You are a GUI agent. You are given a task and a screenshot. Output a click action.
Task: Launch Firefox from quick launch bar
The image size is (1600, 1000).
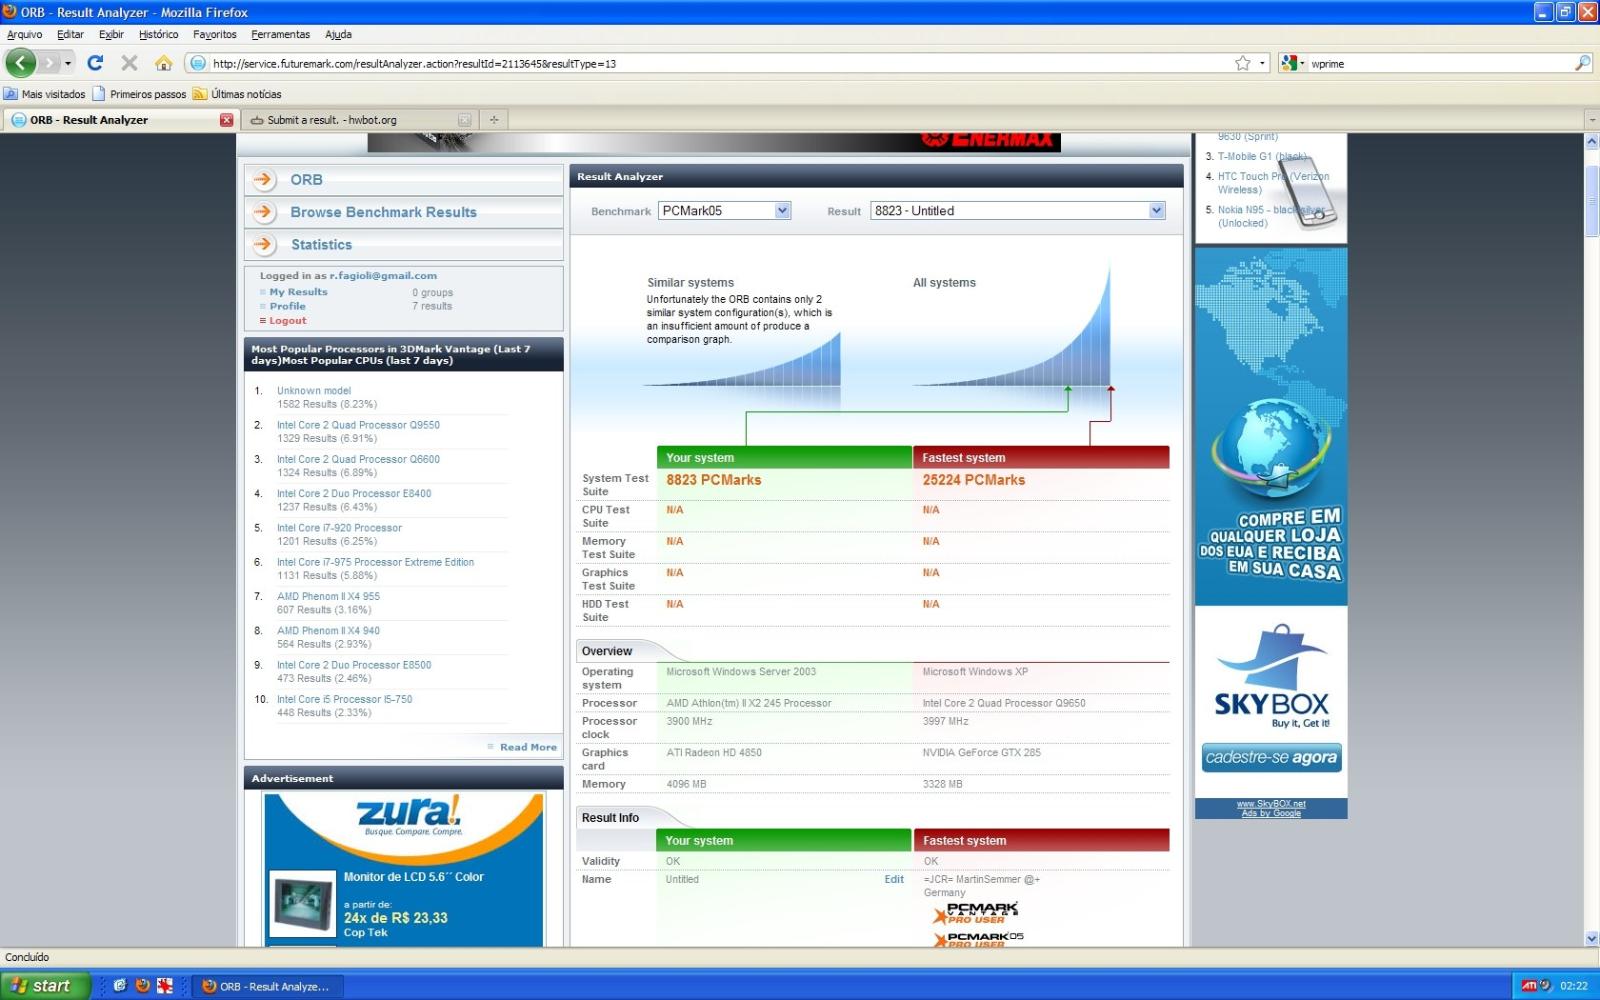[142, 986]
